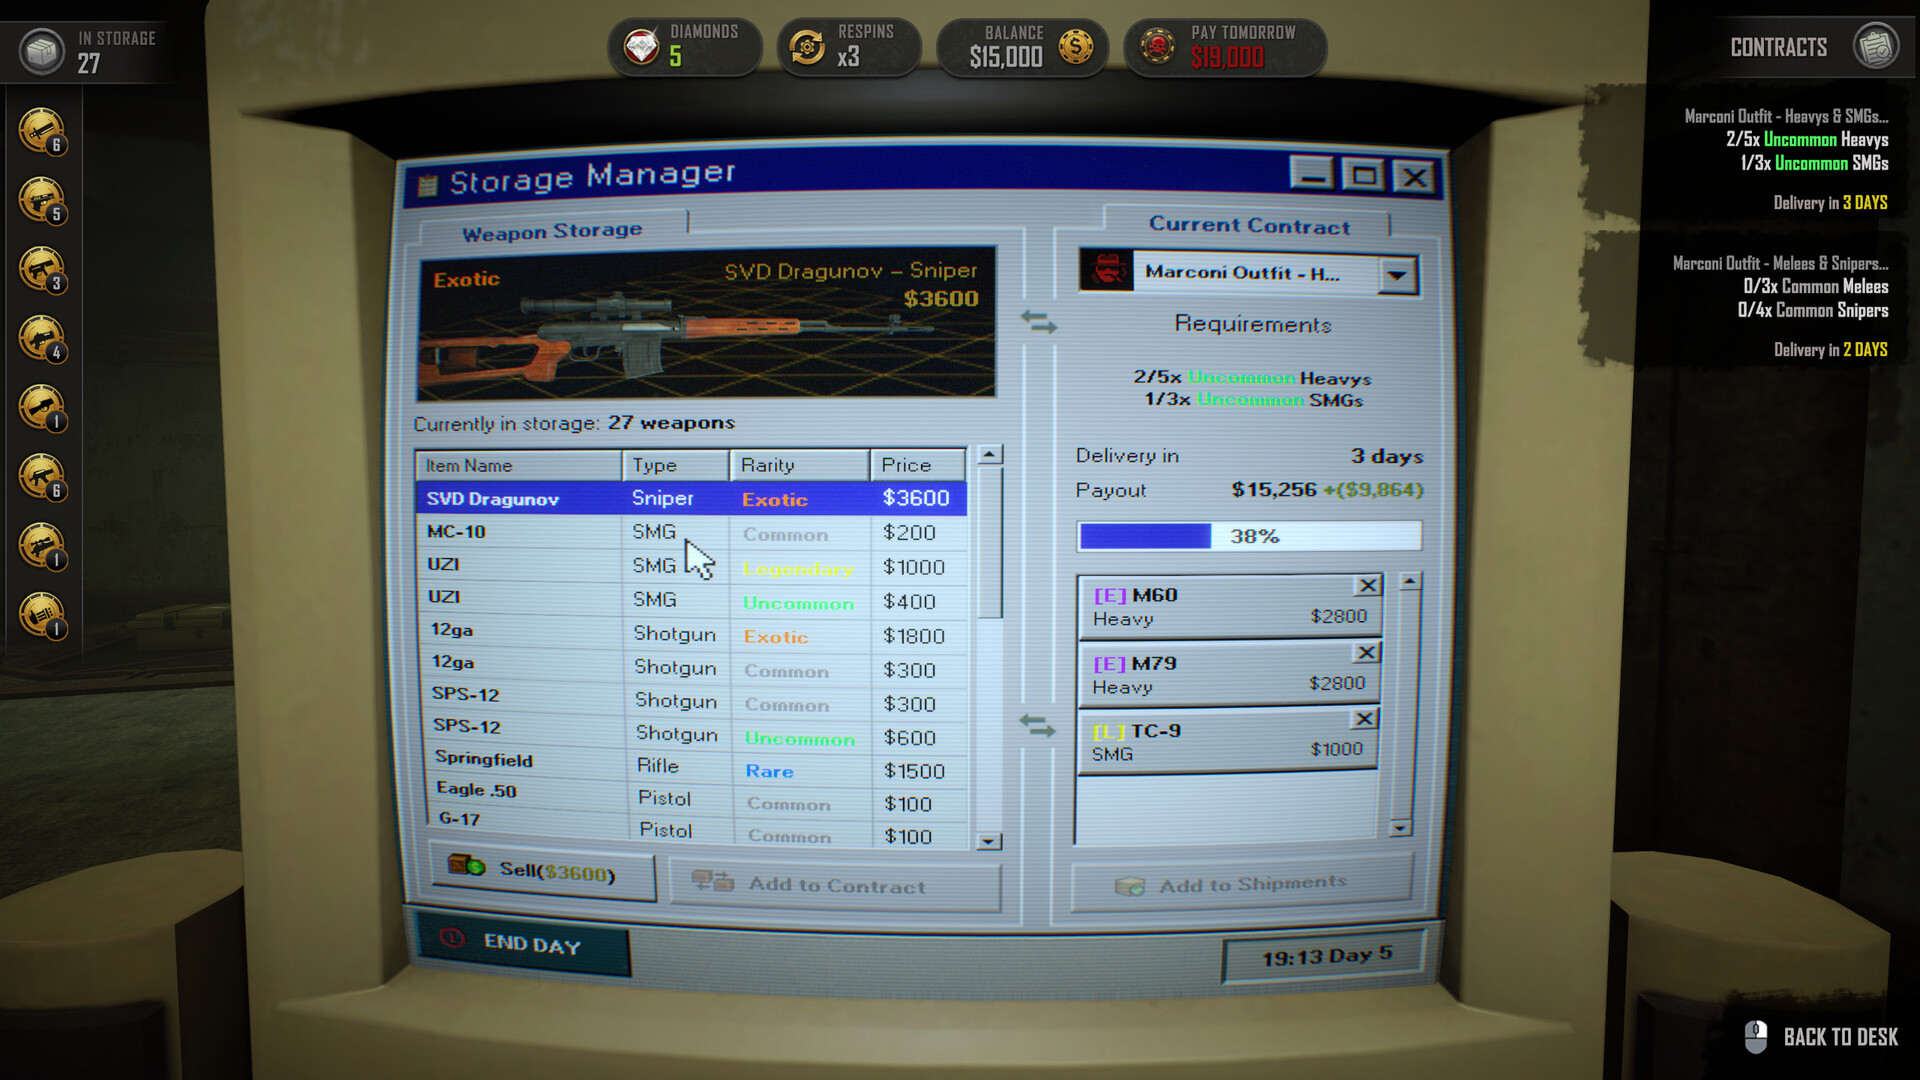The height and width of the screenshot is (1080, 1920).
Task: Remove the M60 from the contract shipment
Action: (x=1367, y=586)
